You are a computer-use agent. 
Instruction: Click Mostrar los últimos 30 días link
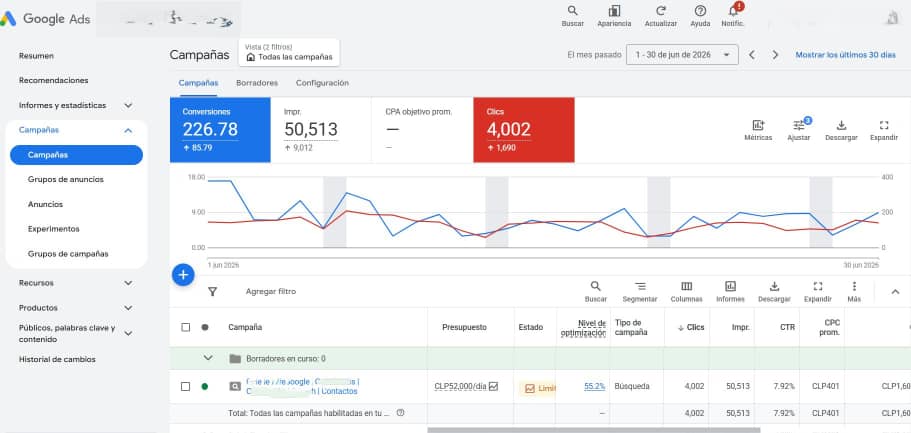[845, 55]
